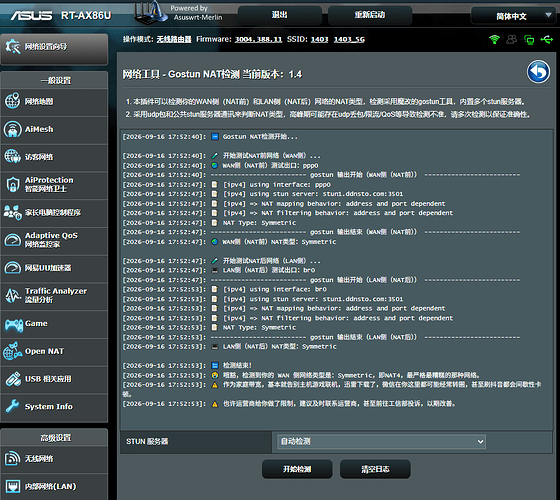The width and height of the screenshot is (560, 500).
Task: Click the Wireless settings icon
Action: 12,458
